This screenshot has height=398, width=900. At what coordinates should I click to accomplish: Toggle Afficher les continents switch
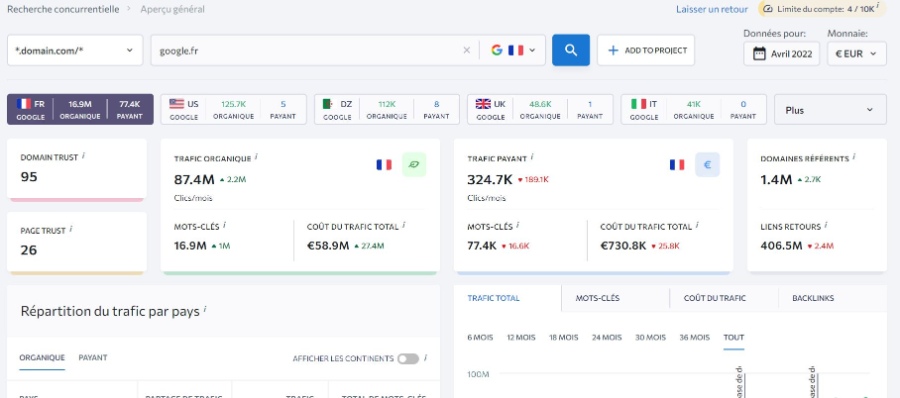[408, 358]
